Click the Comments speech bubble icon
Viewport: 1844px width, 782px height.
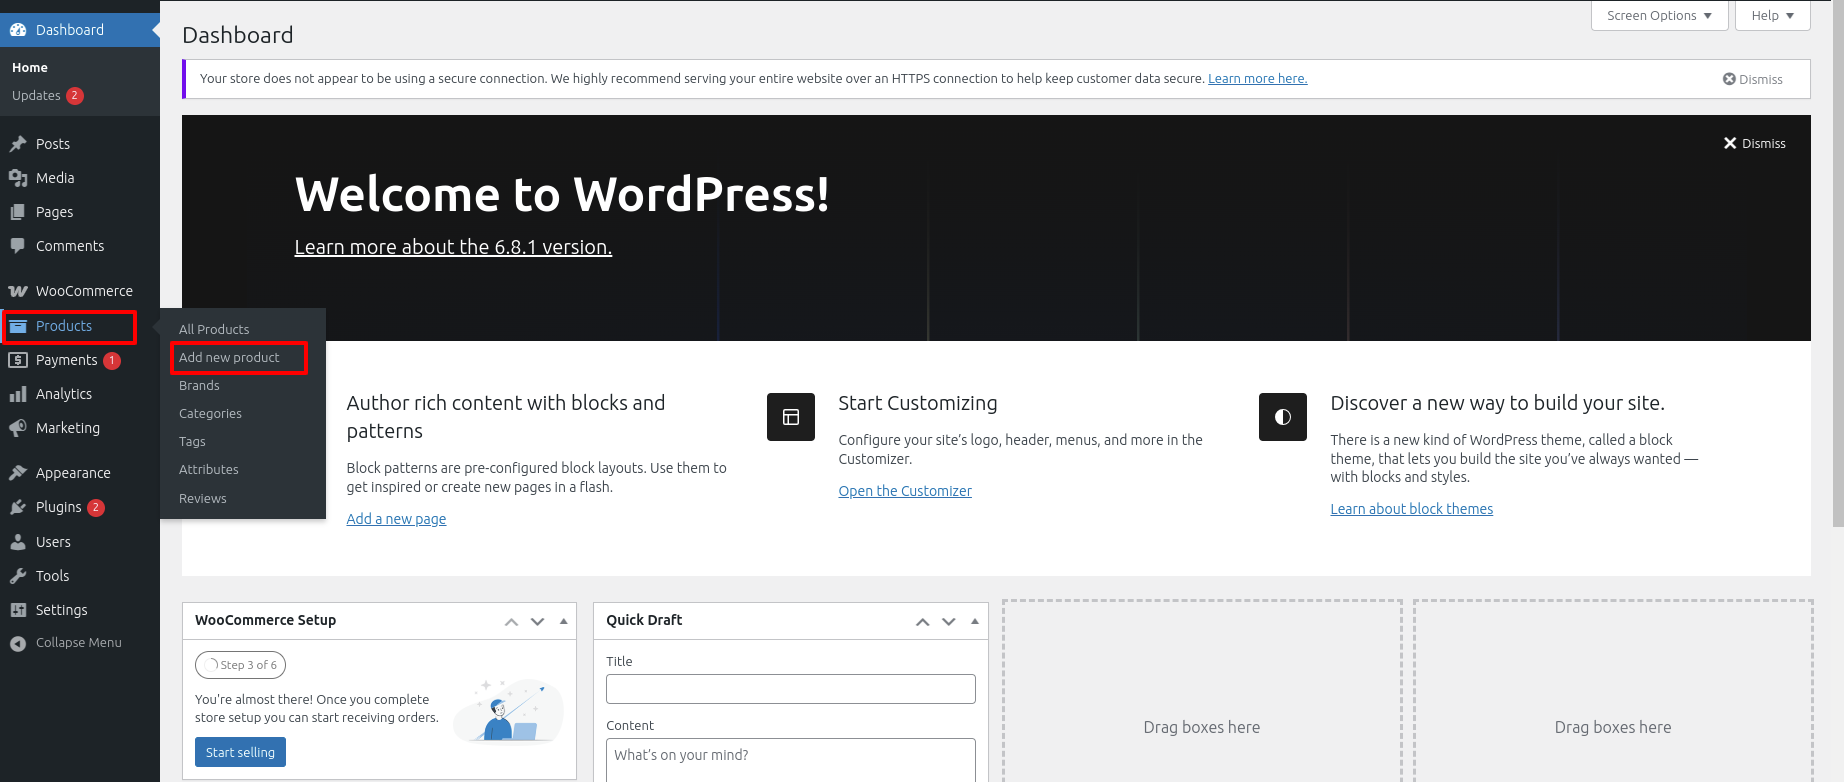click(x=18, y=246)
